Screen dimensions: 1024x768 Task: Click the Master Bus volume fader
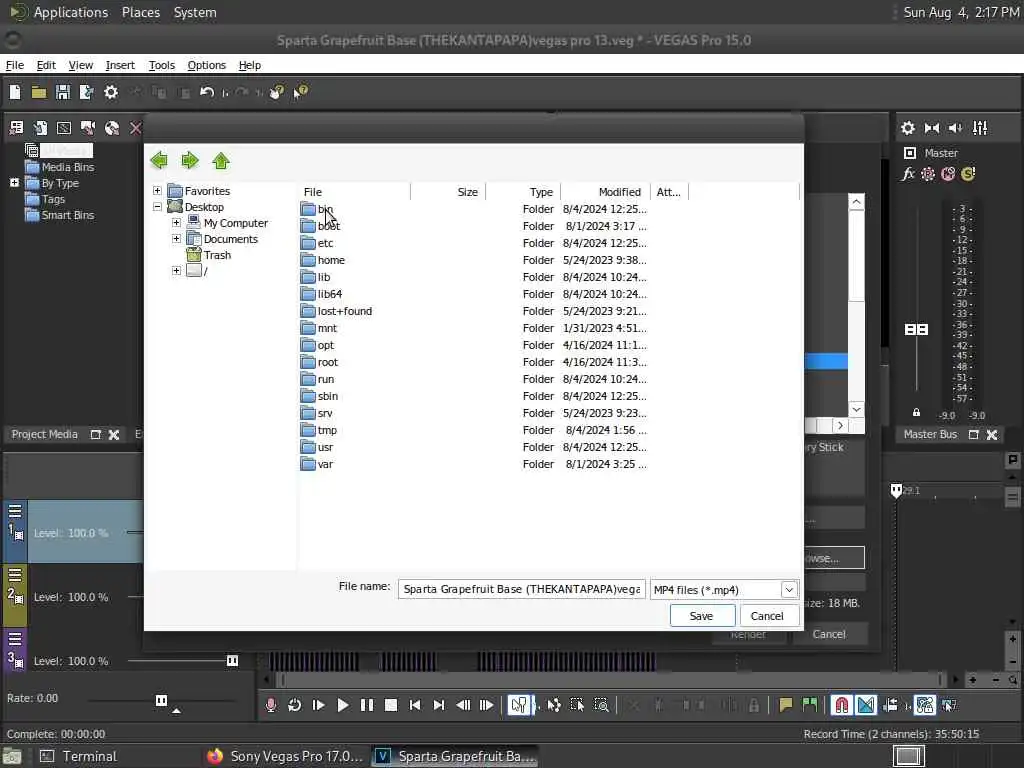pos(916,329)
